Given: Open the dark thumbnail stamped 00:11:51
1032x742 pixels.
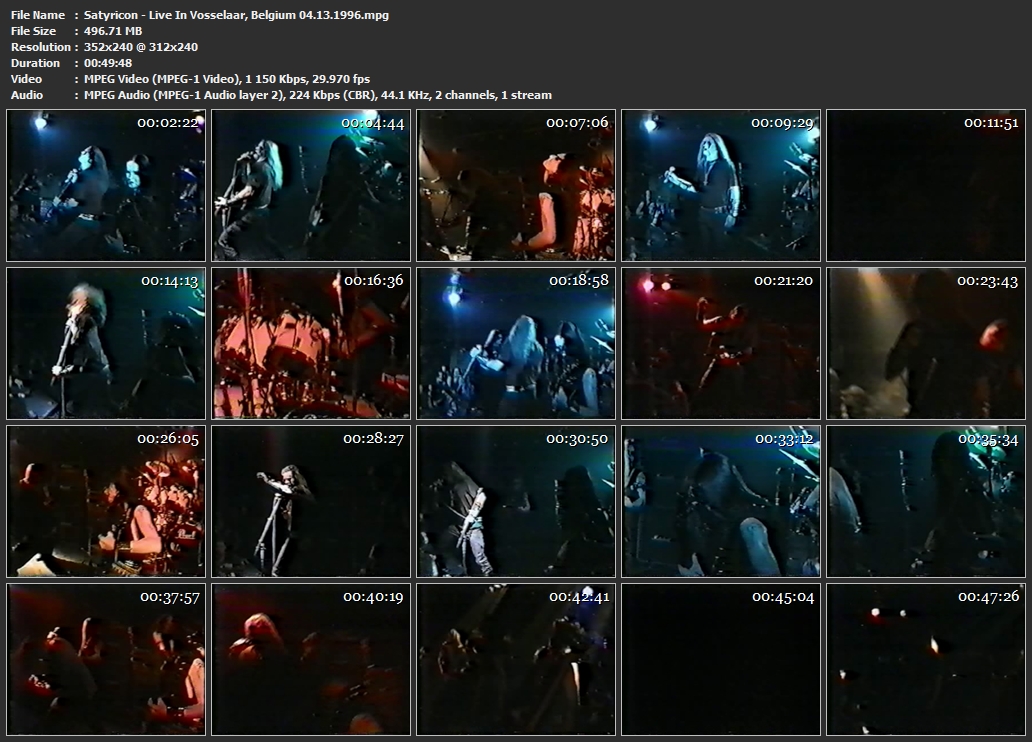Looking at the screenshot, I should click(926, 186).
